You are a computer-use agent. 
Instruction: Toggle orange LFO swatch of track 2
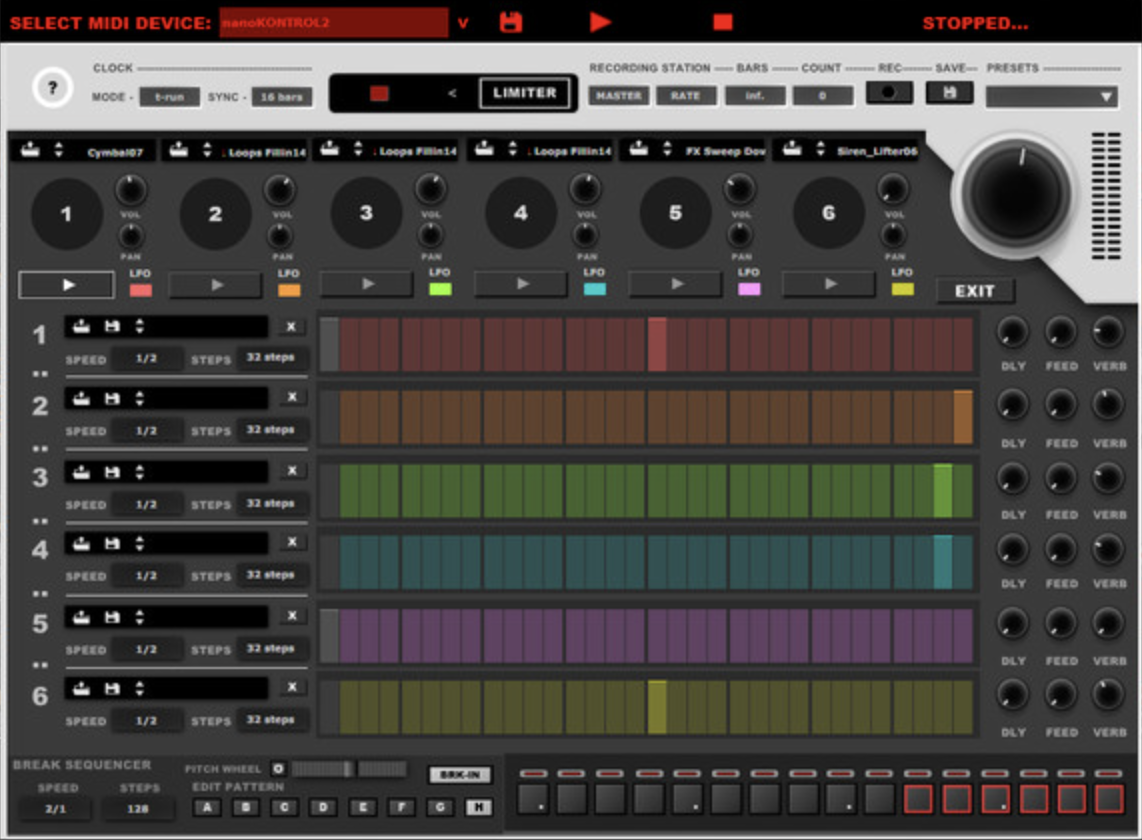288,290
